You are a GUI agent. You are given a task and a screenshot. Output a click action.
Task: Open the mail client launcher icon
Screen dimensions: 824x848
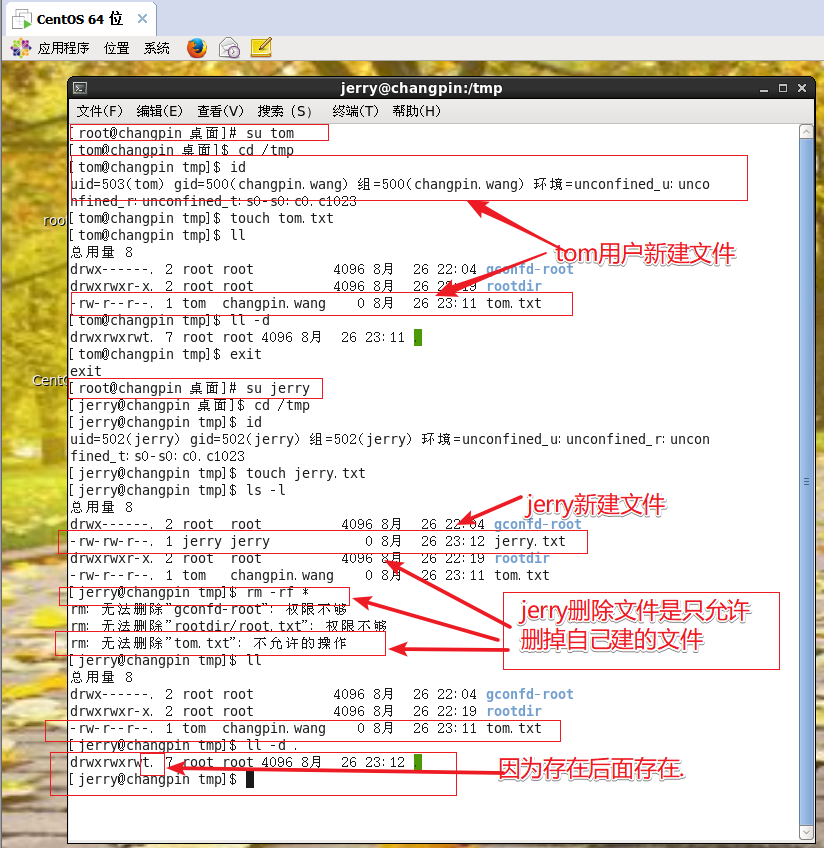click(x=229, y=48)
